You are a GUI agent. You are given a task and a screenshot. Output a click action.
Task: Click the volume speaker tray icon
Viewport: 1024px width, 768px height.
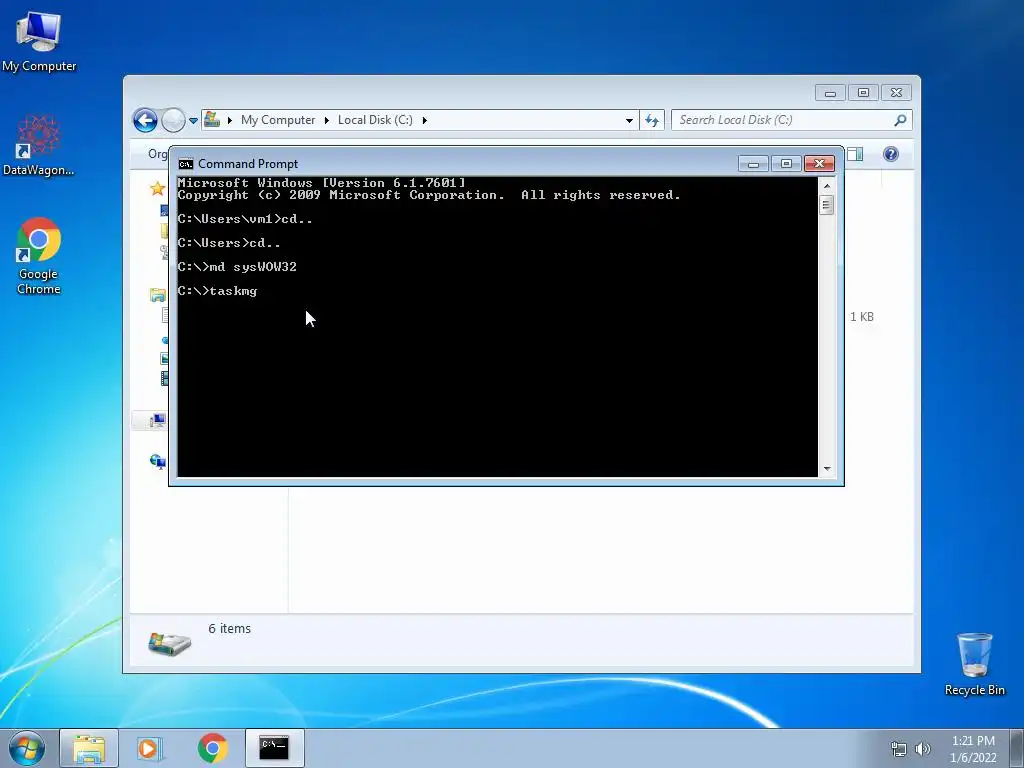[x=922, y=749]
